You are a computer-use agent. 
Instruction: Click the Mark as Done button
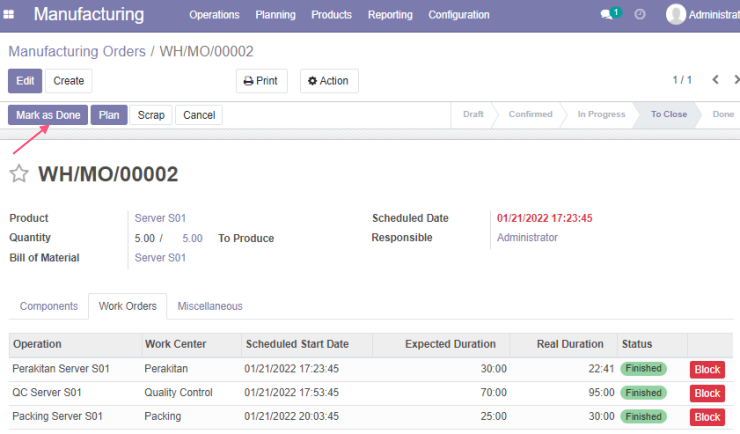point(48,115)
